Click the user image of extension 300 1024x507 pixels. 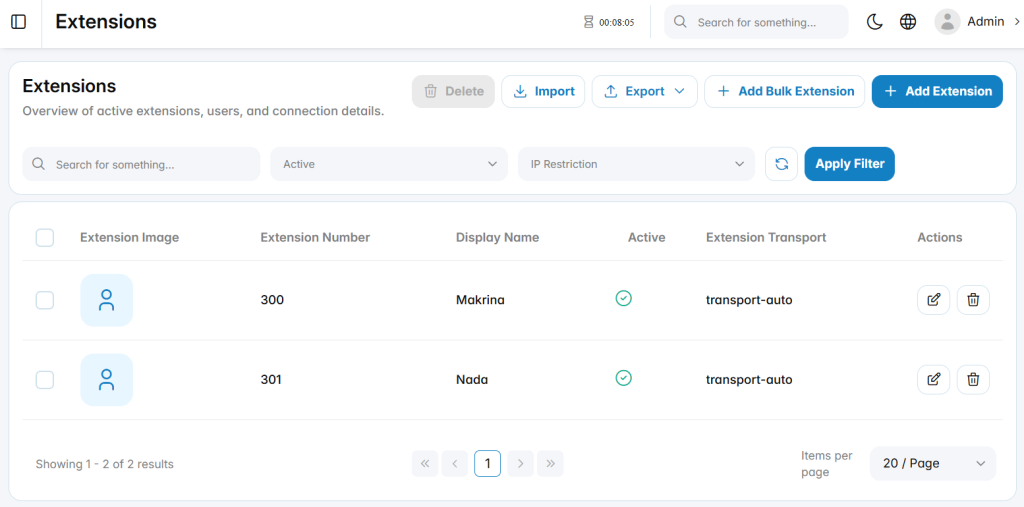[x=106, y=300]
